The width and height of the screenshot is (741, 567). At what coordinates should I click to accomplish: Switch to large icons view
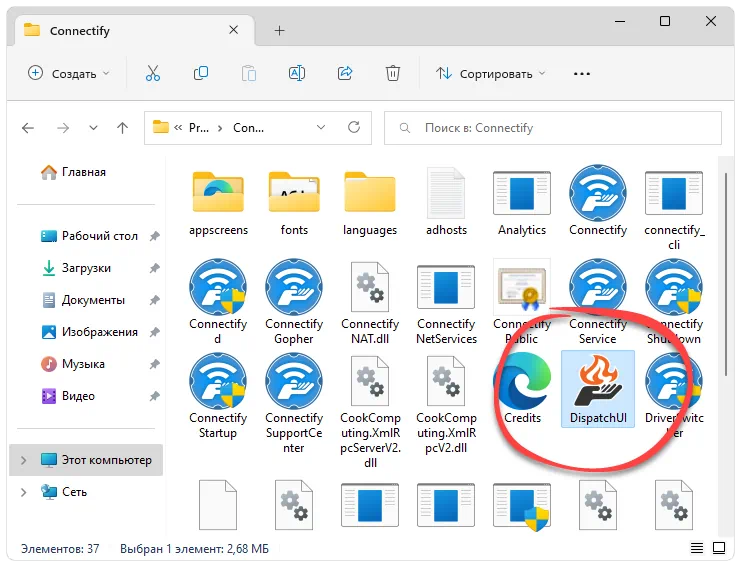(719, 548)
